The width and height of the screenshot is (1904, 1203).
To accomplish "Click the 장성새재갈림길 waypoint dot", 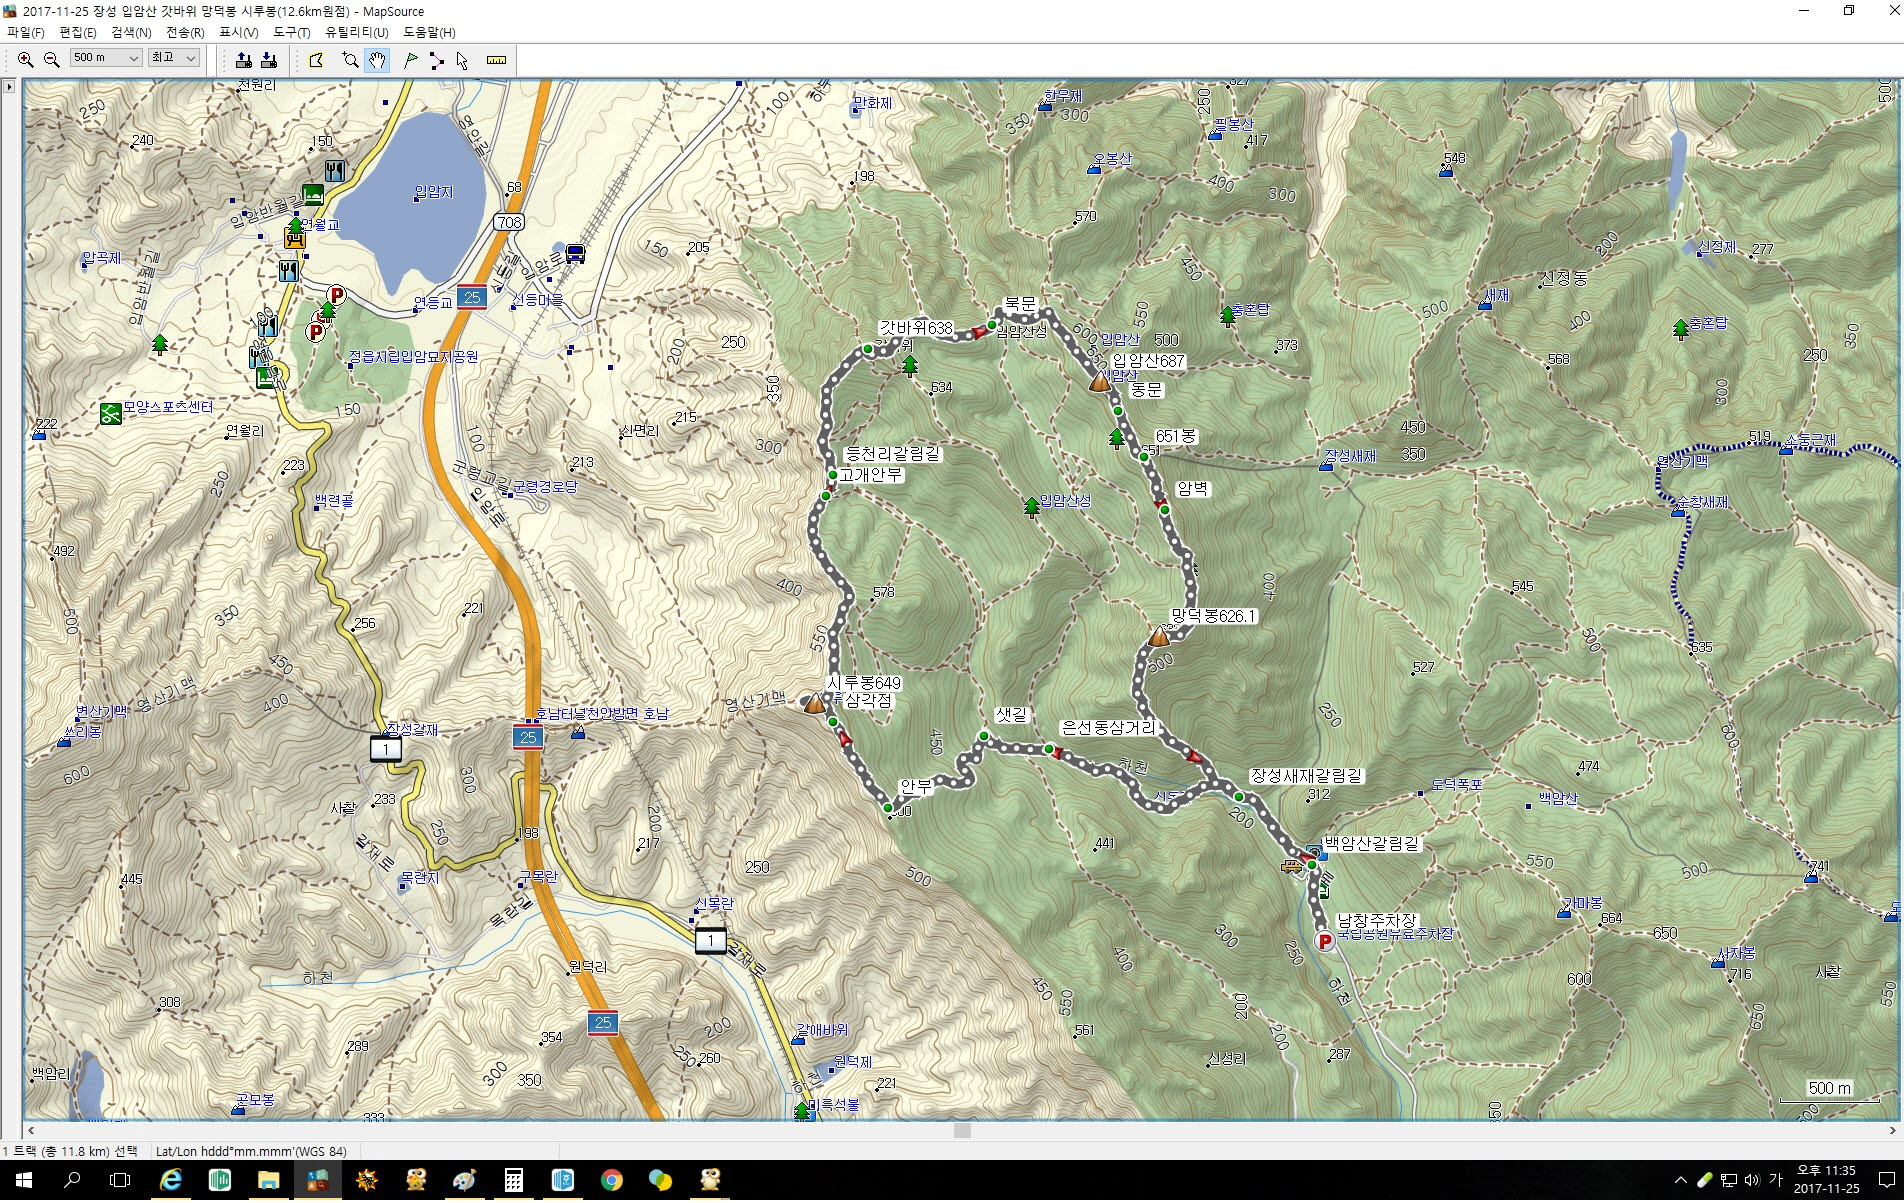I will click(x=1238, y=797).
